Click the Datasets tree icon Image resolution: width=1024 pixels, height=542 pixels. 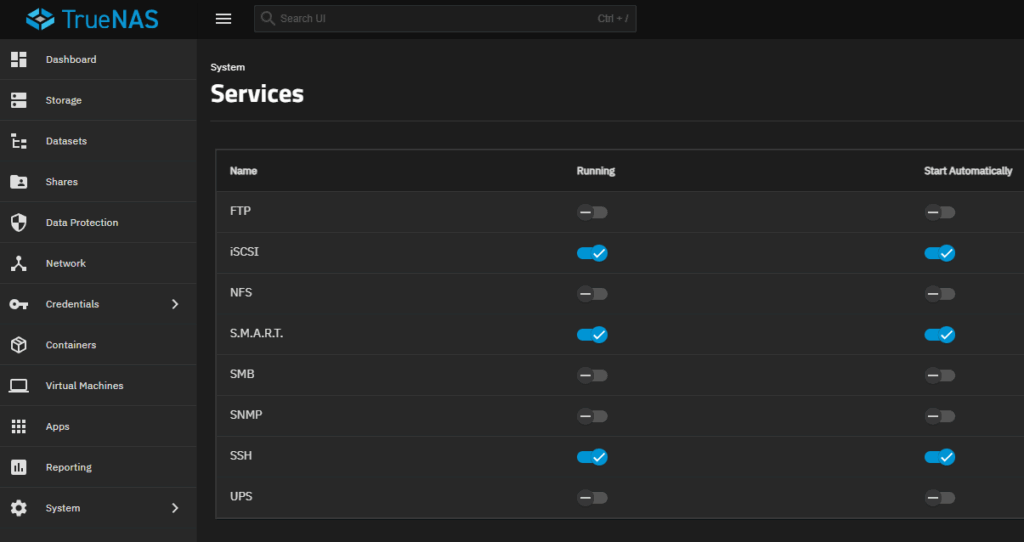pos(18,141)
